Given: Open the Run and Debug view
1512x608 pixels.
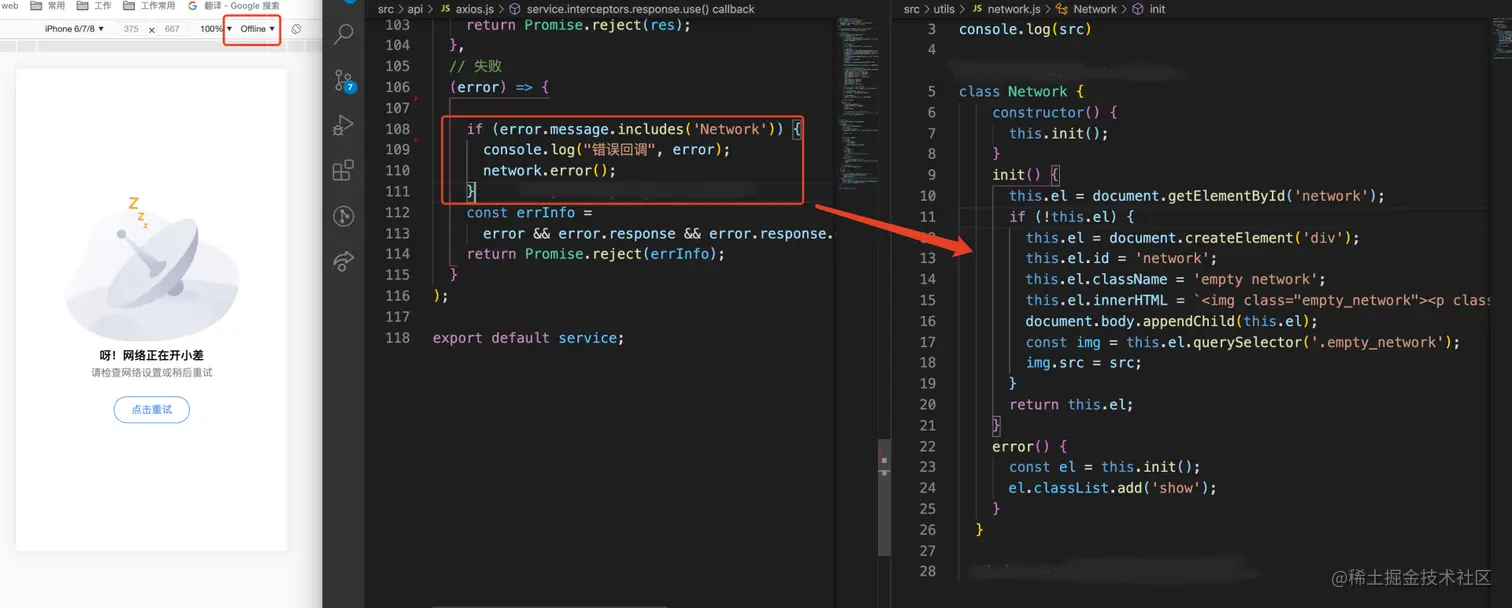Looking at the screenshot, I should [343, 125].
